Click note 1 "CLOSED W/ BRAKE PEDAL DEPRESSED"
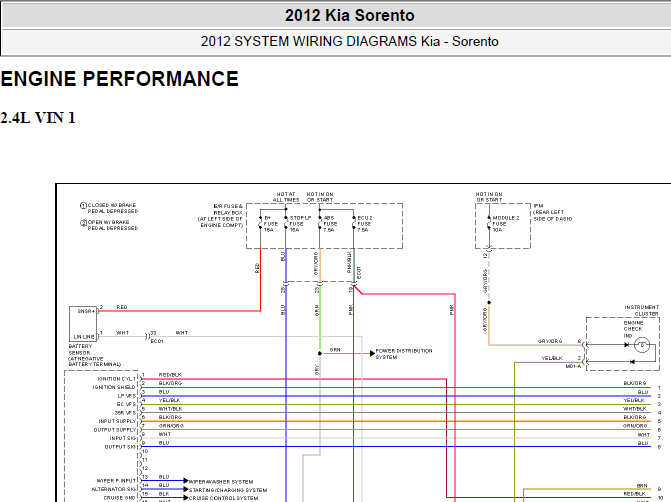The width and height of the screenshot is (671, 502). (x=110, y=208)
